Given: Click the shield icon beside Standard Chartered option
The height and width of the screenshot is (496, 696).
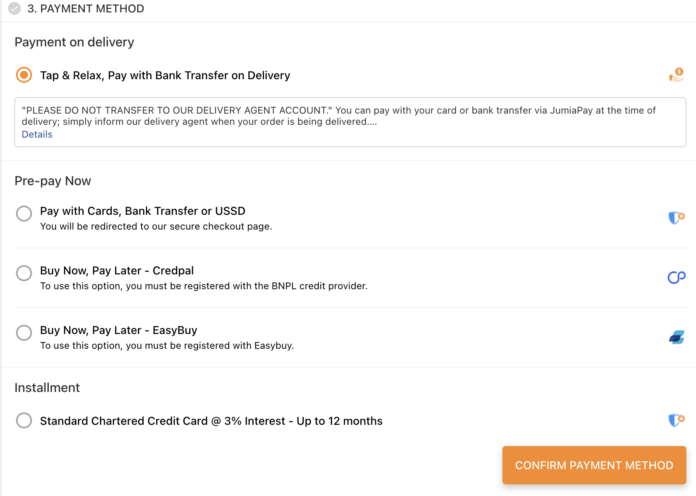Looking at the screenshot, I should (676, 421).
